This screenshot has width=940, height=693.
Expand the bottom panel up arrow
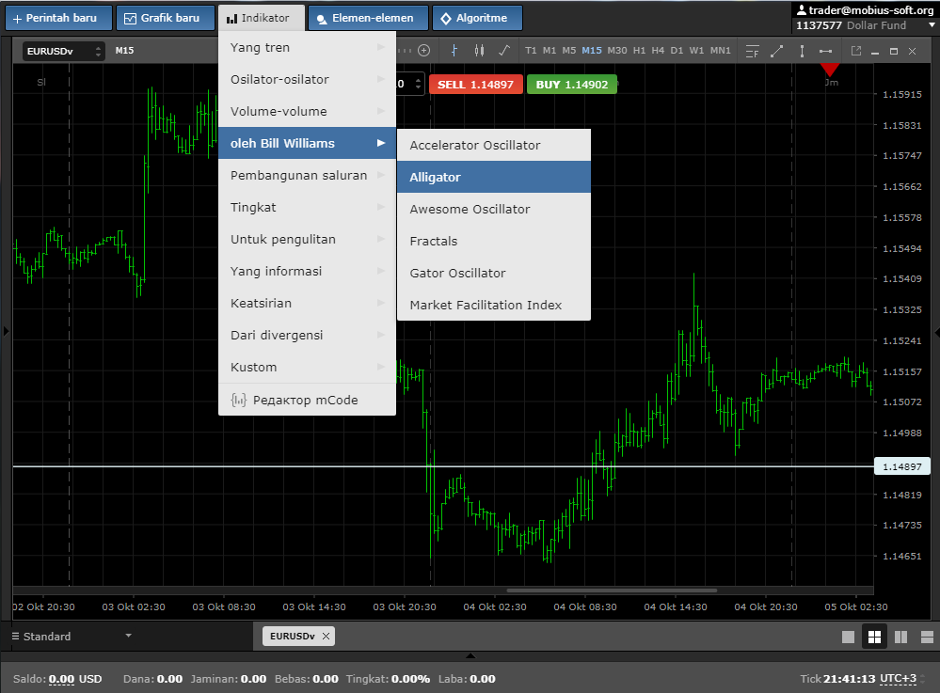pos(471,656)
